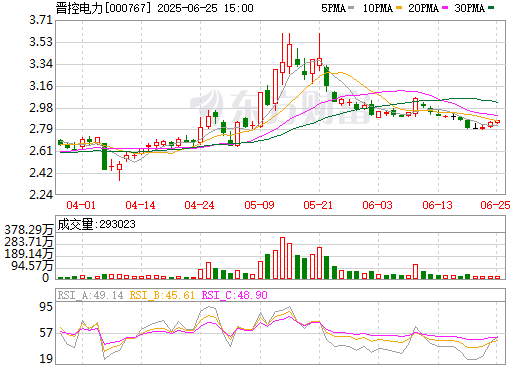Click the RSI_C:48.90 indicator label
This screenshot has height=365, width=520.
(x=235, y=295)
